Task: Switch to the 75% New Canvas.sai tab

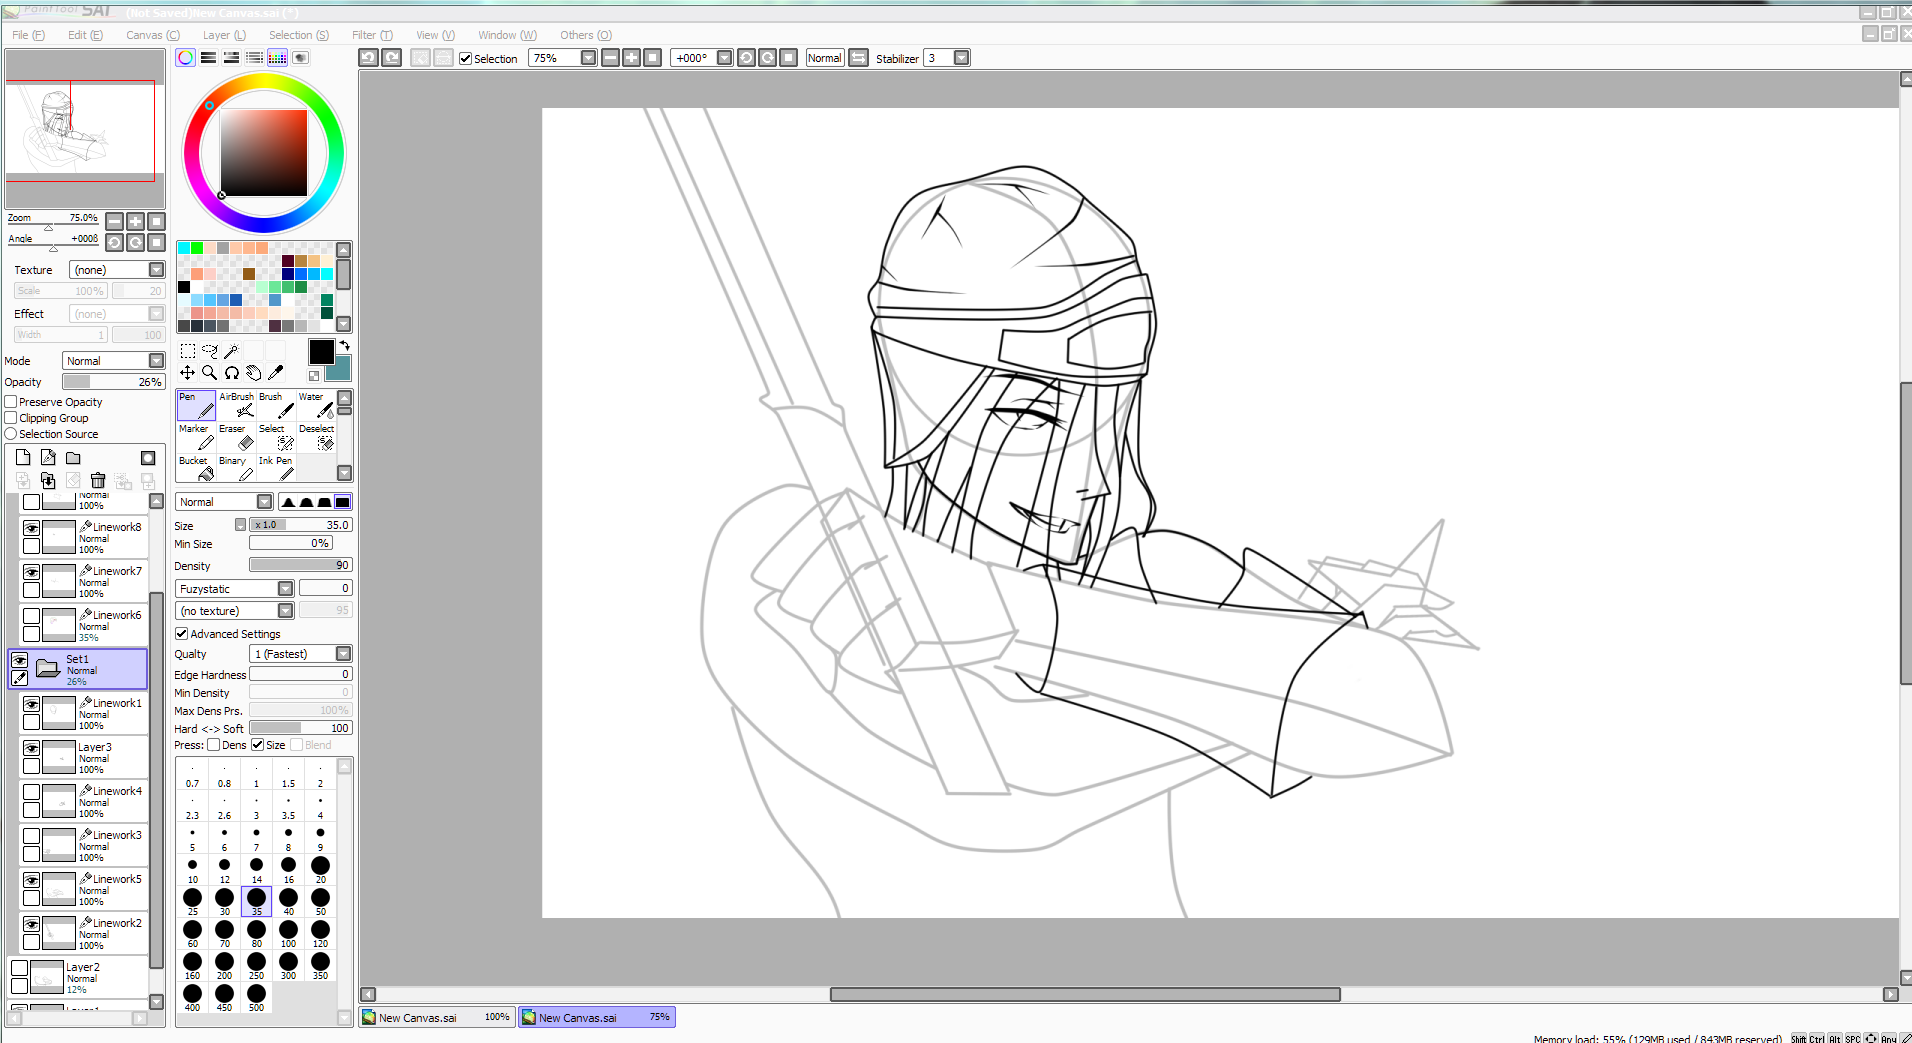Action: point(595,1016)
